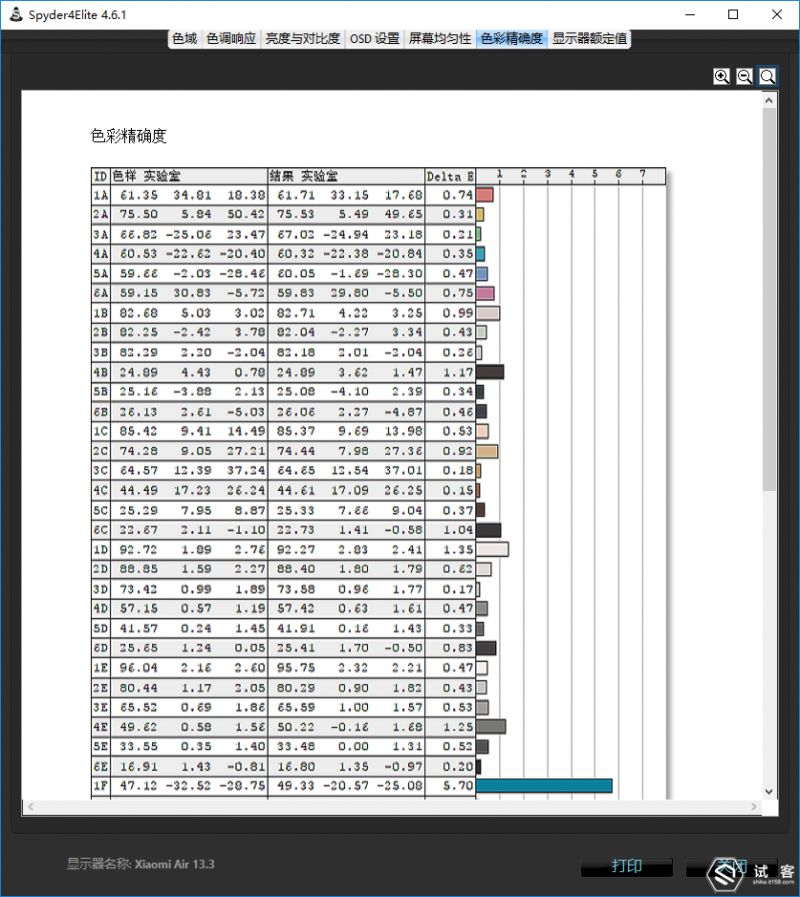Click Delta E value 5.70 in row 1F
Viewport: 800px width, 897px height.
tap(458, 785)
